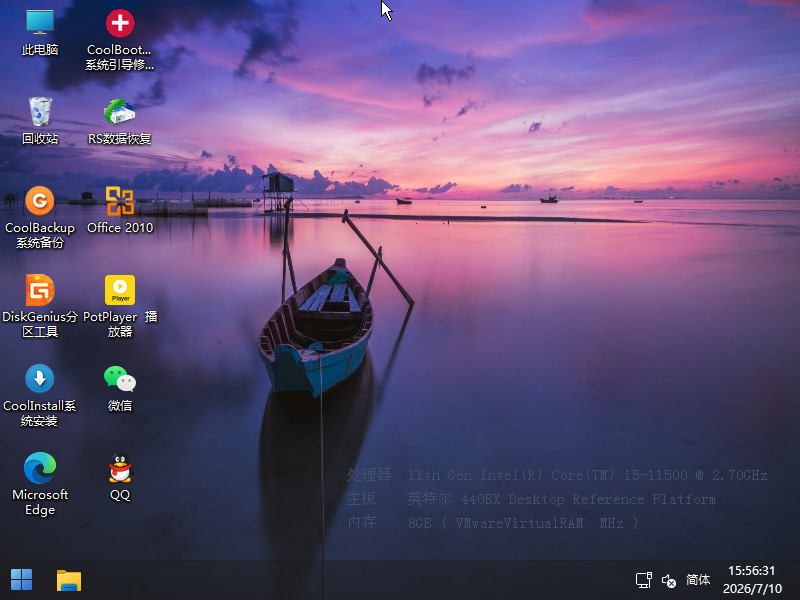Image resolution: width=800 pixels, height=600 pixels.
Task: Click the muted volume tray icon
Action: pyautogui.click(x=669, y=581)
